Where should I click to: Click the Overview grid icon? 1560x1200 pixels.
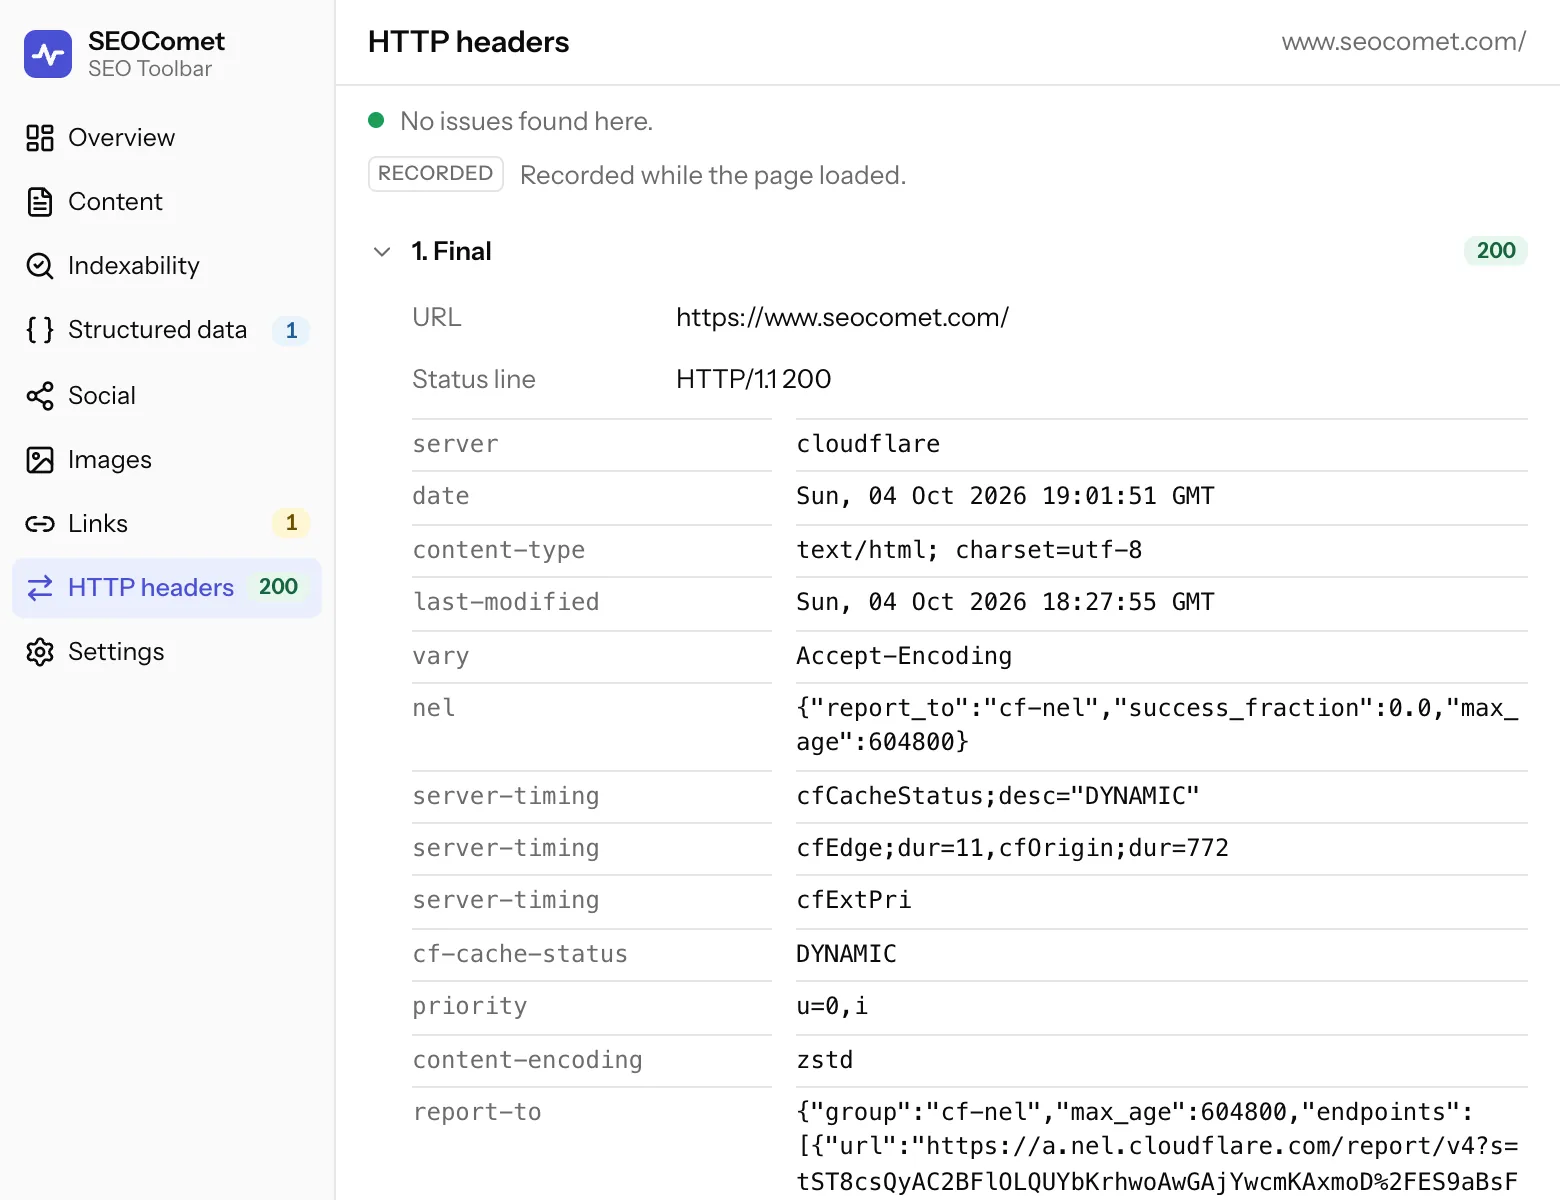40,138
